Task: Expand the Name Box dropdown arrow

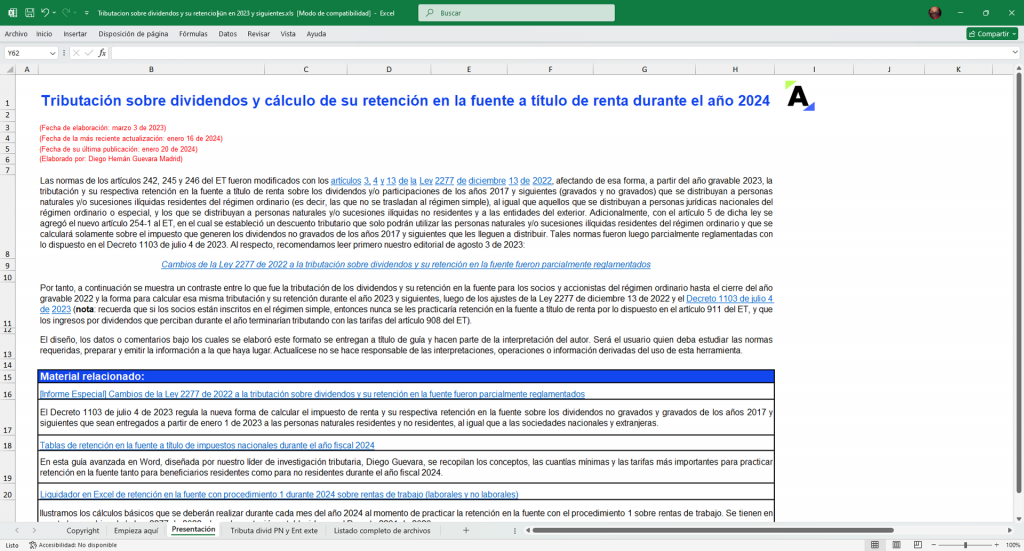Action: pos(52,54)
